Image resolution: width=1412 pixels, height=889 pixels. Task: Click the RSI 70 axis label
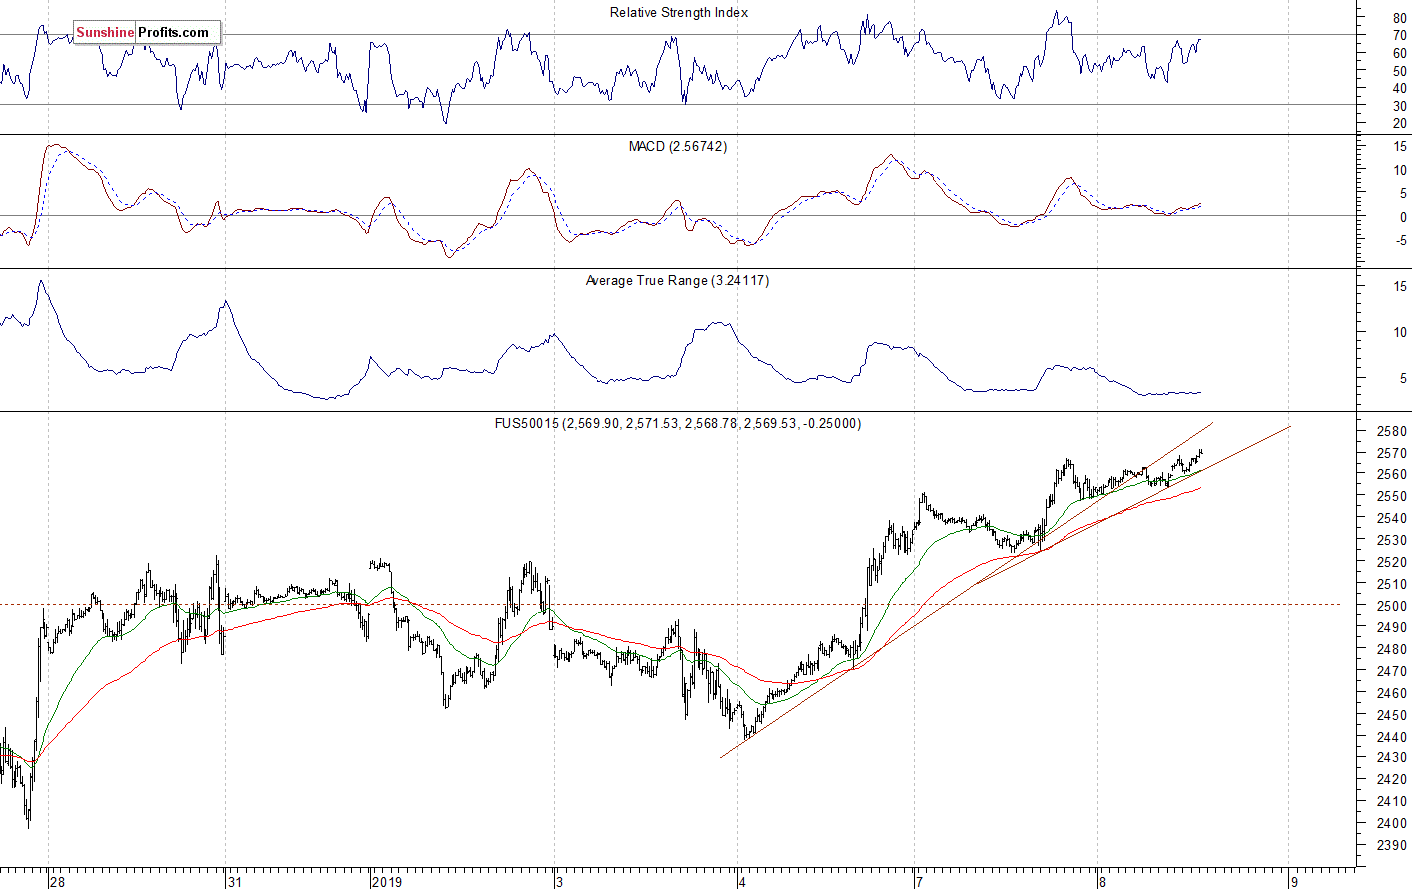click(1399, 35)
